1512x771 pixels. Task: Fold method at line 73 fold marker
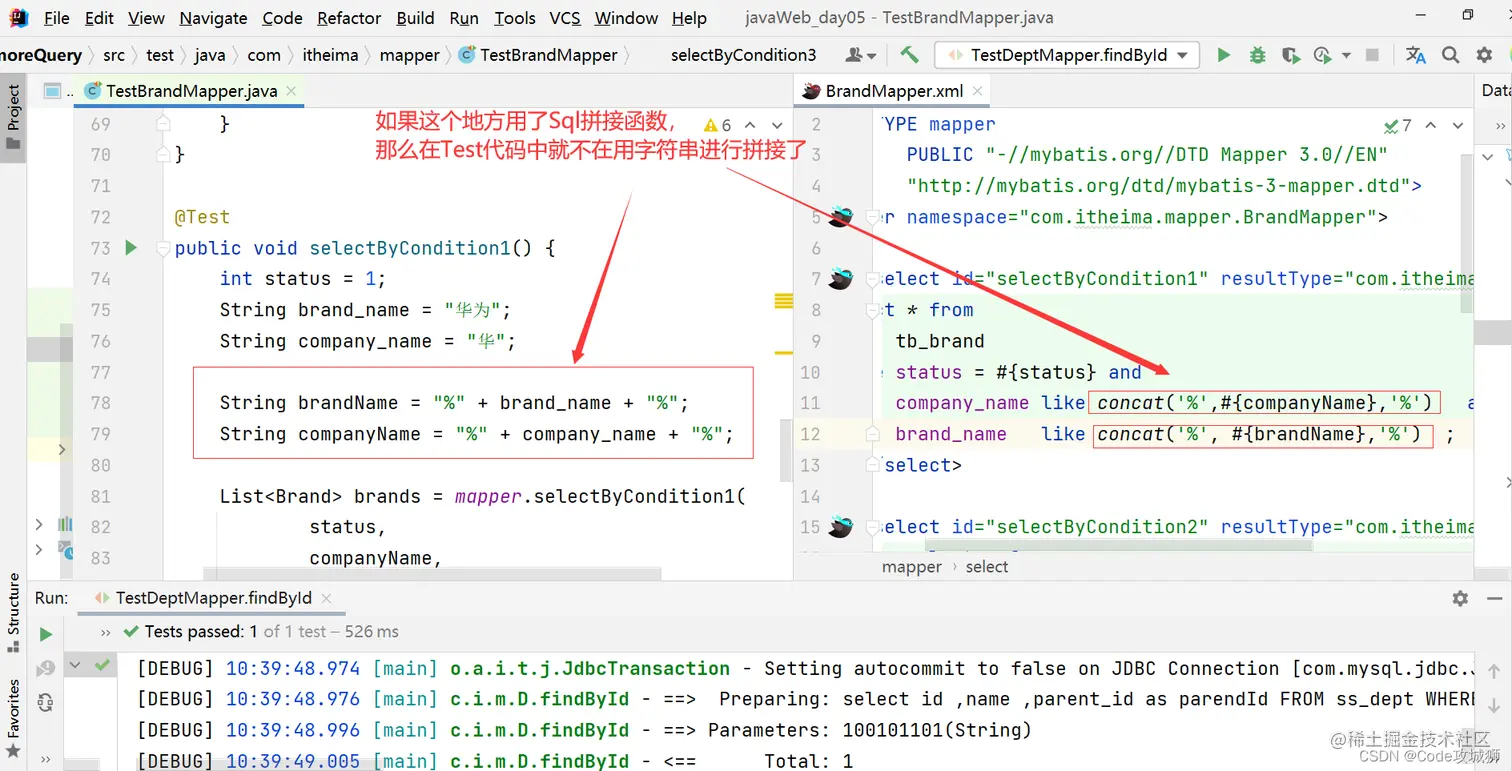[x=164, y=248]
